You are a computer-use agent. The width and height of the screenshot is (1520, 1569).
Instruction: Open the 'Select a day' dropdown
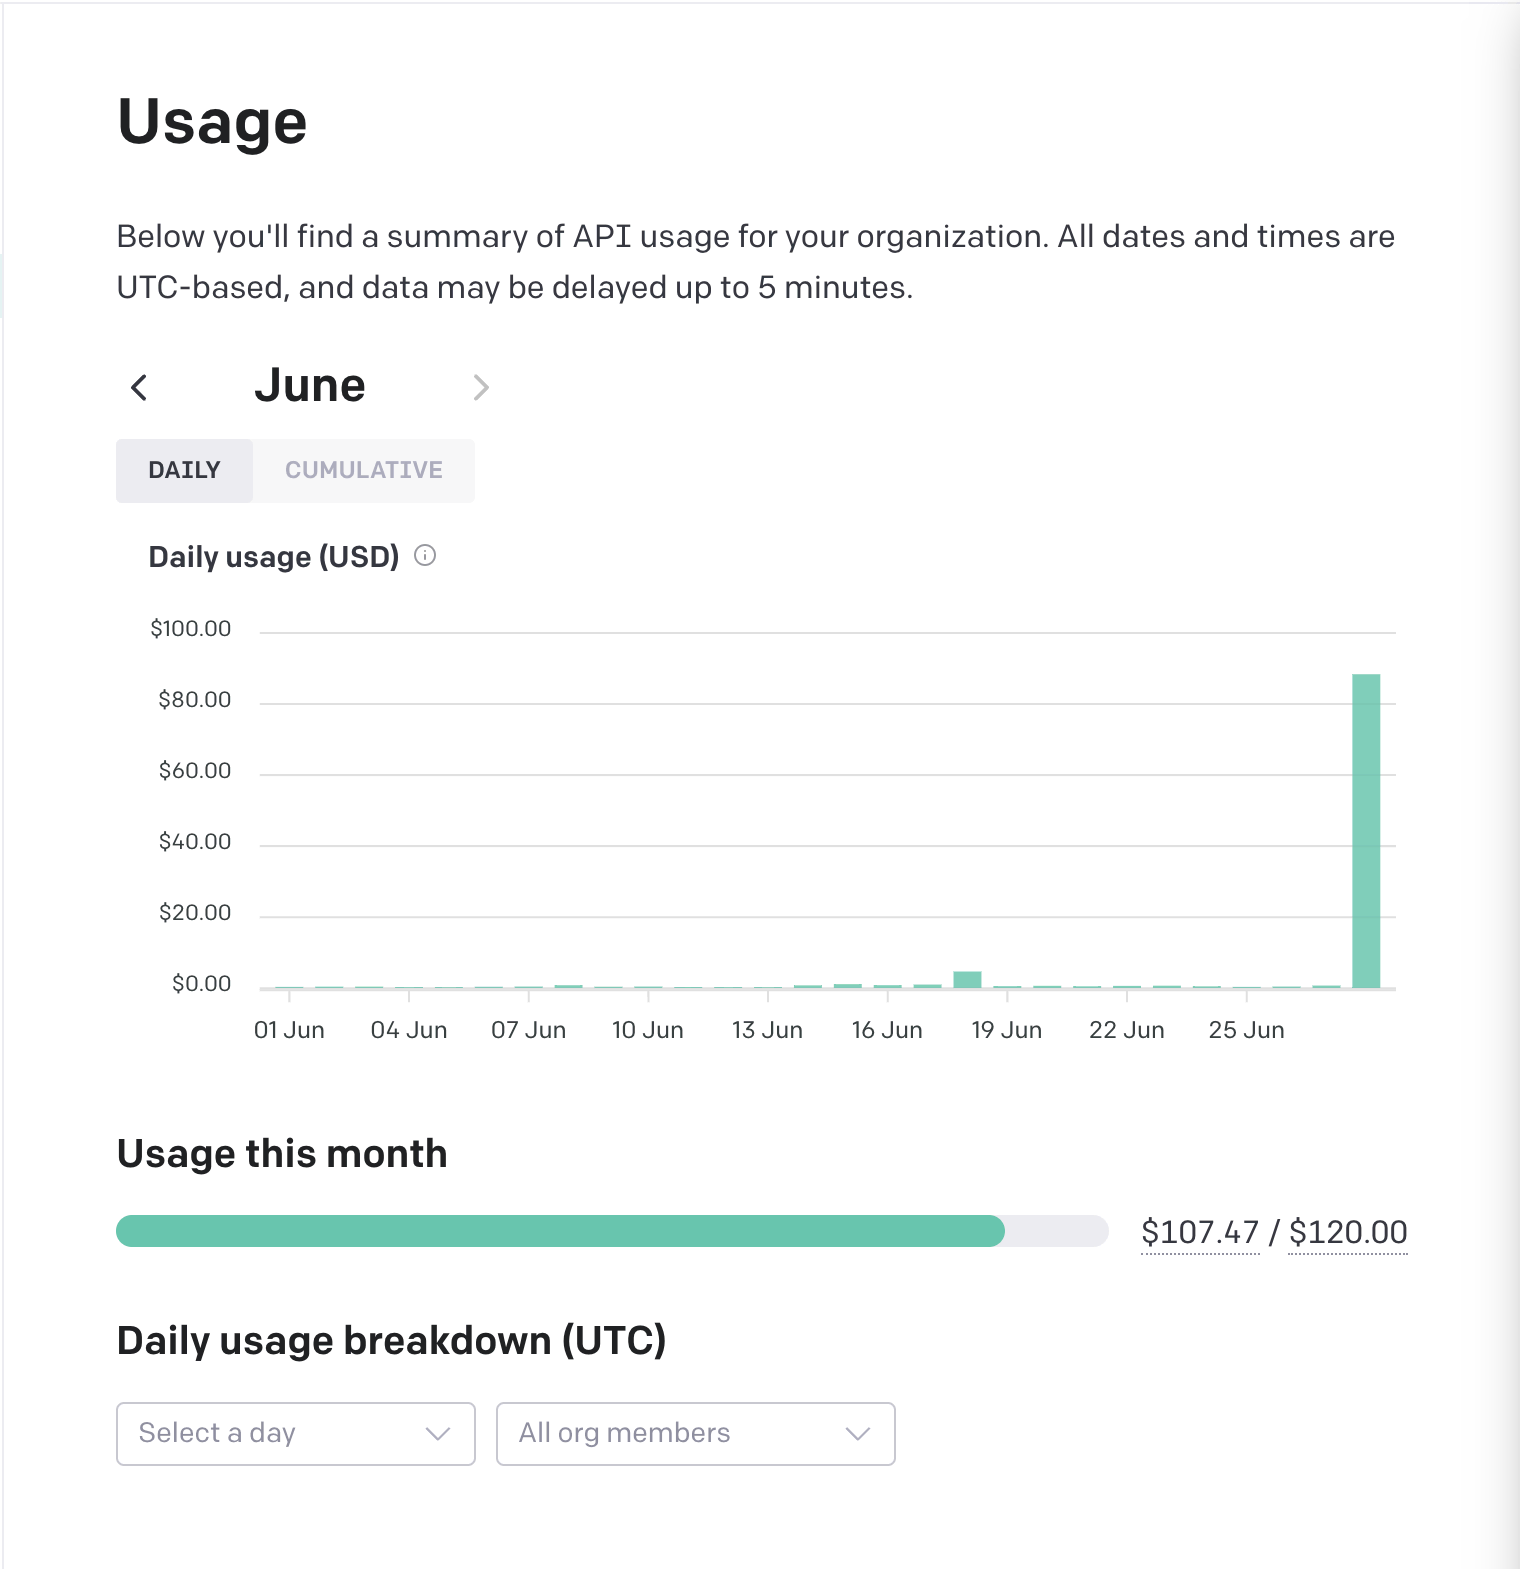(295, 1433)
